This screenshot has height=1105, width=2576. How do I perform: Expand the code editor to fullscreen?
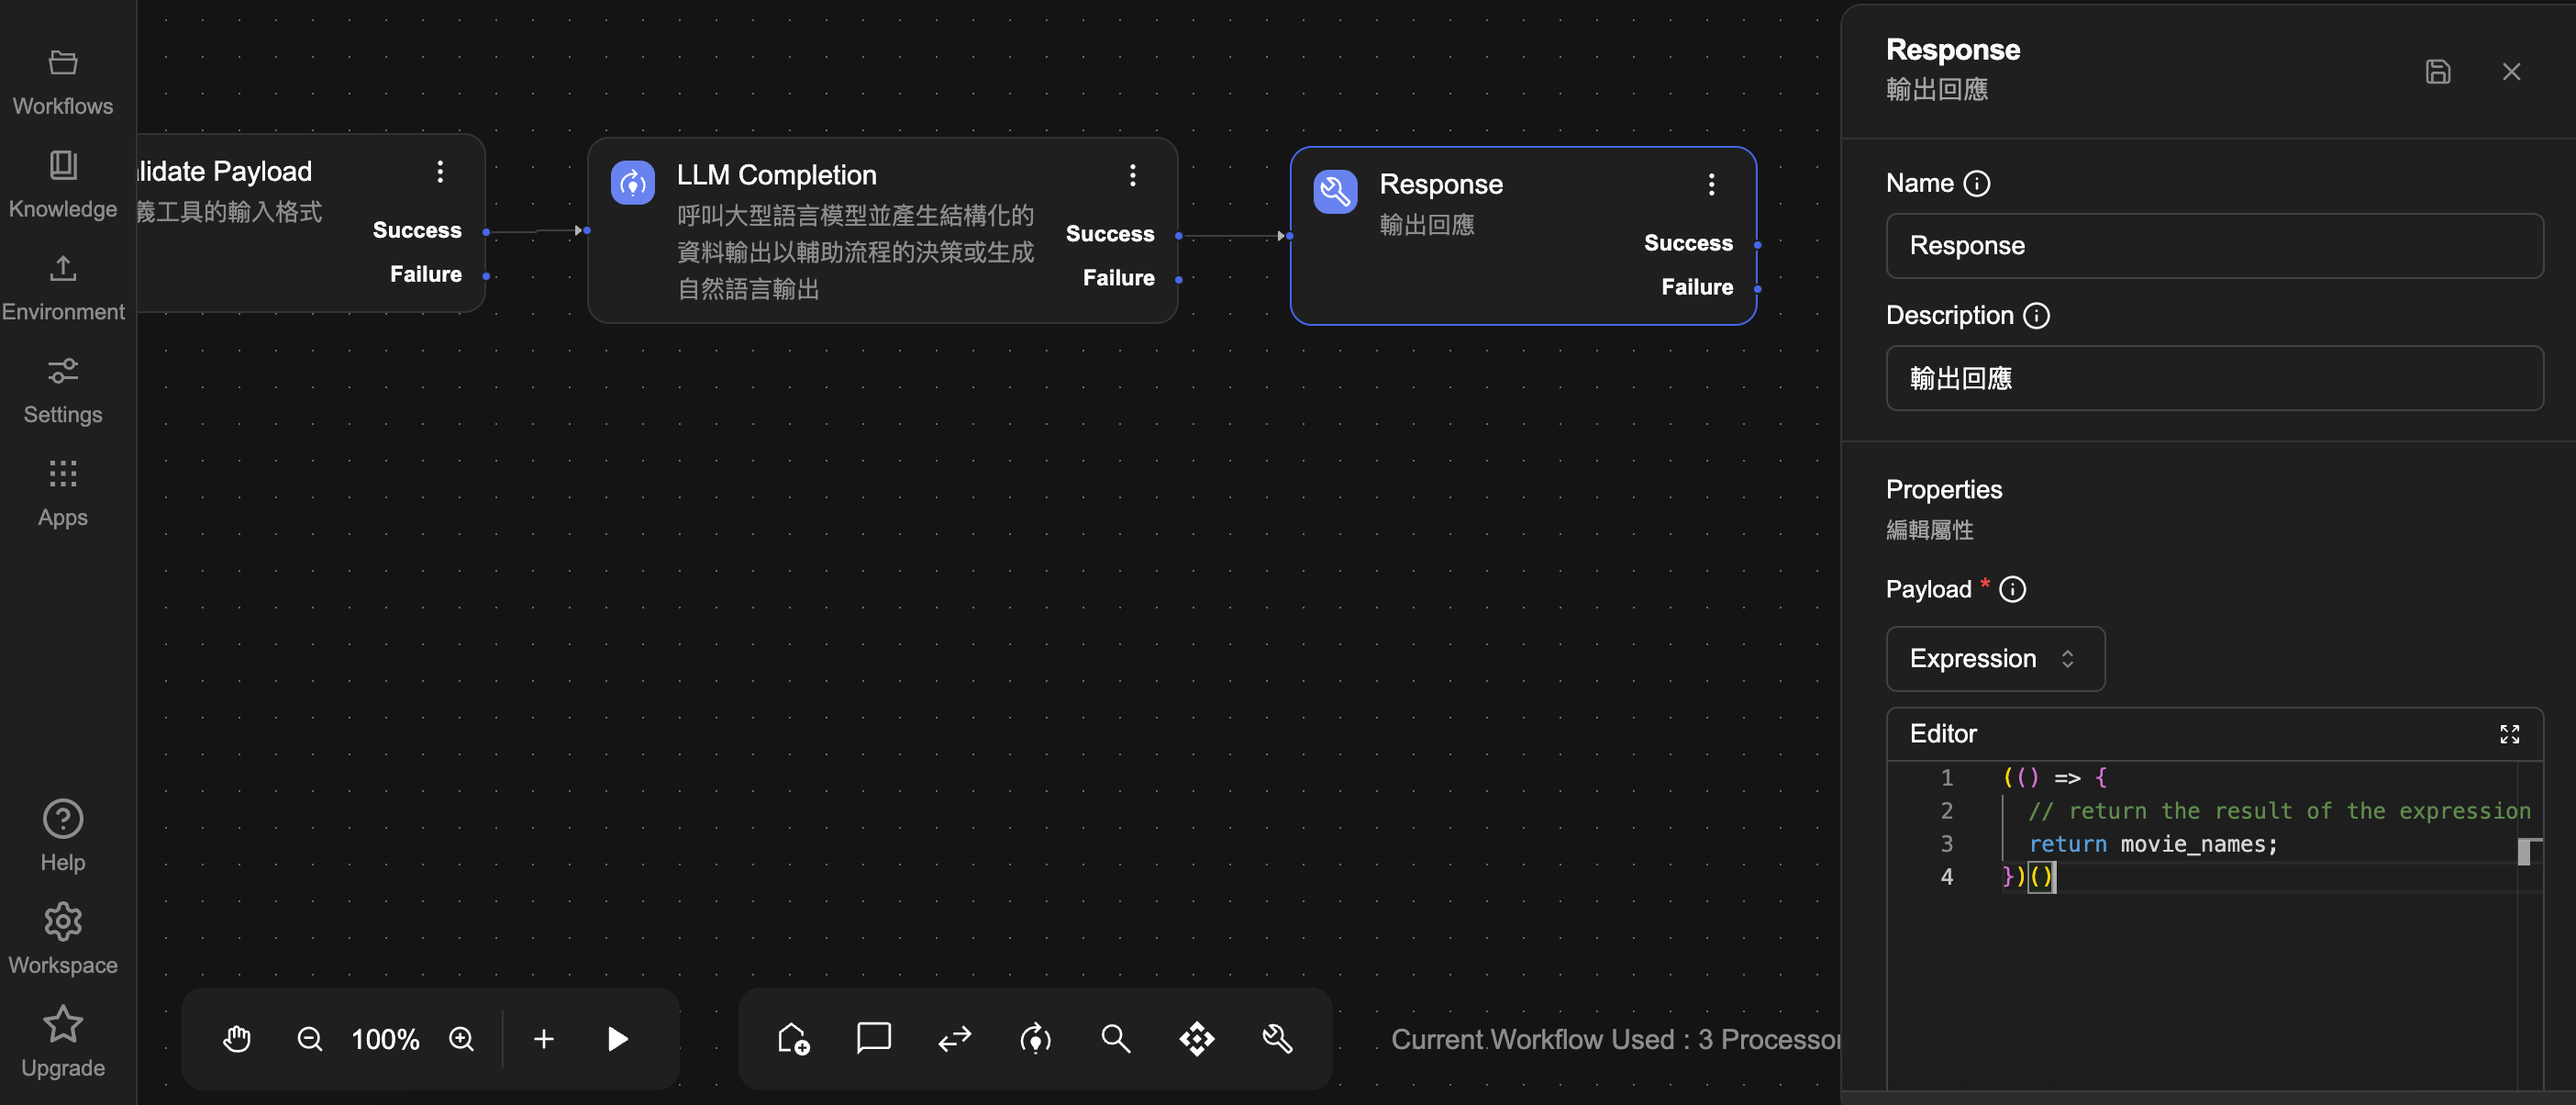click(x=2509, y=734)
